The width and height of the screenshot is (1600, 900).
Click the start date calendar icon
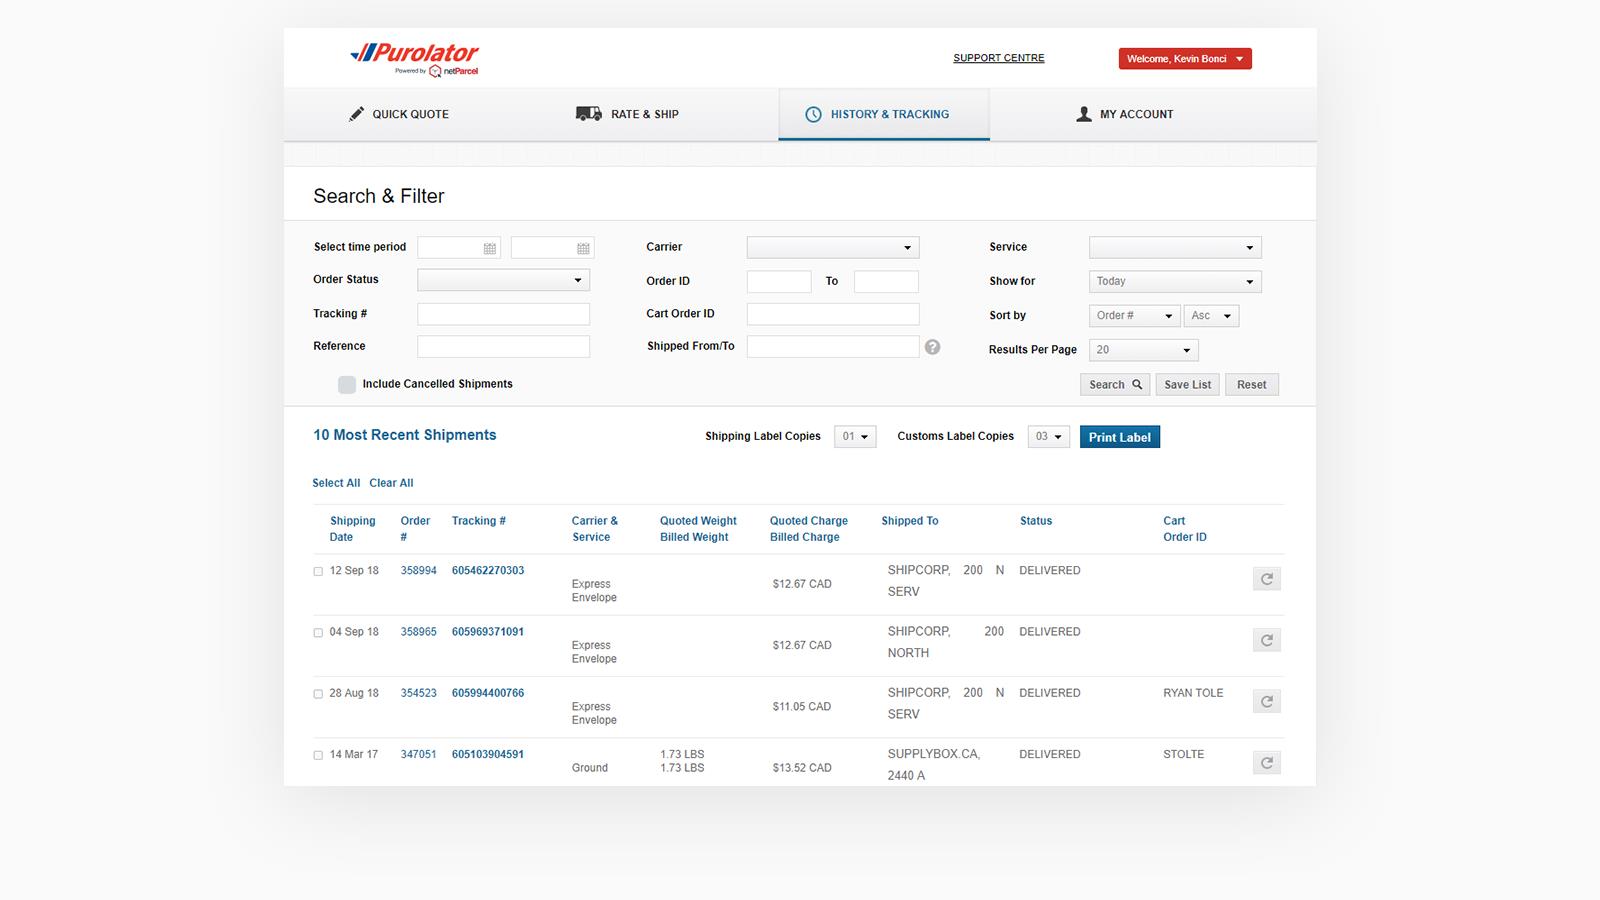(x=489, y=248)
